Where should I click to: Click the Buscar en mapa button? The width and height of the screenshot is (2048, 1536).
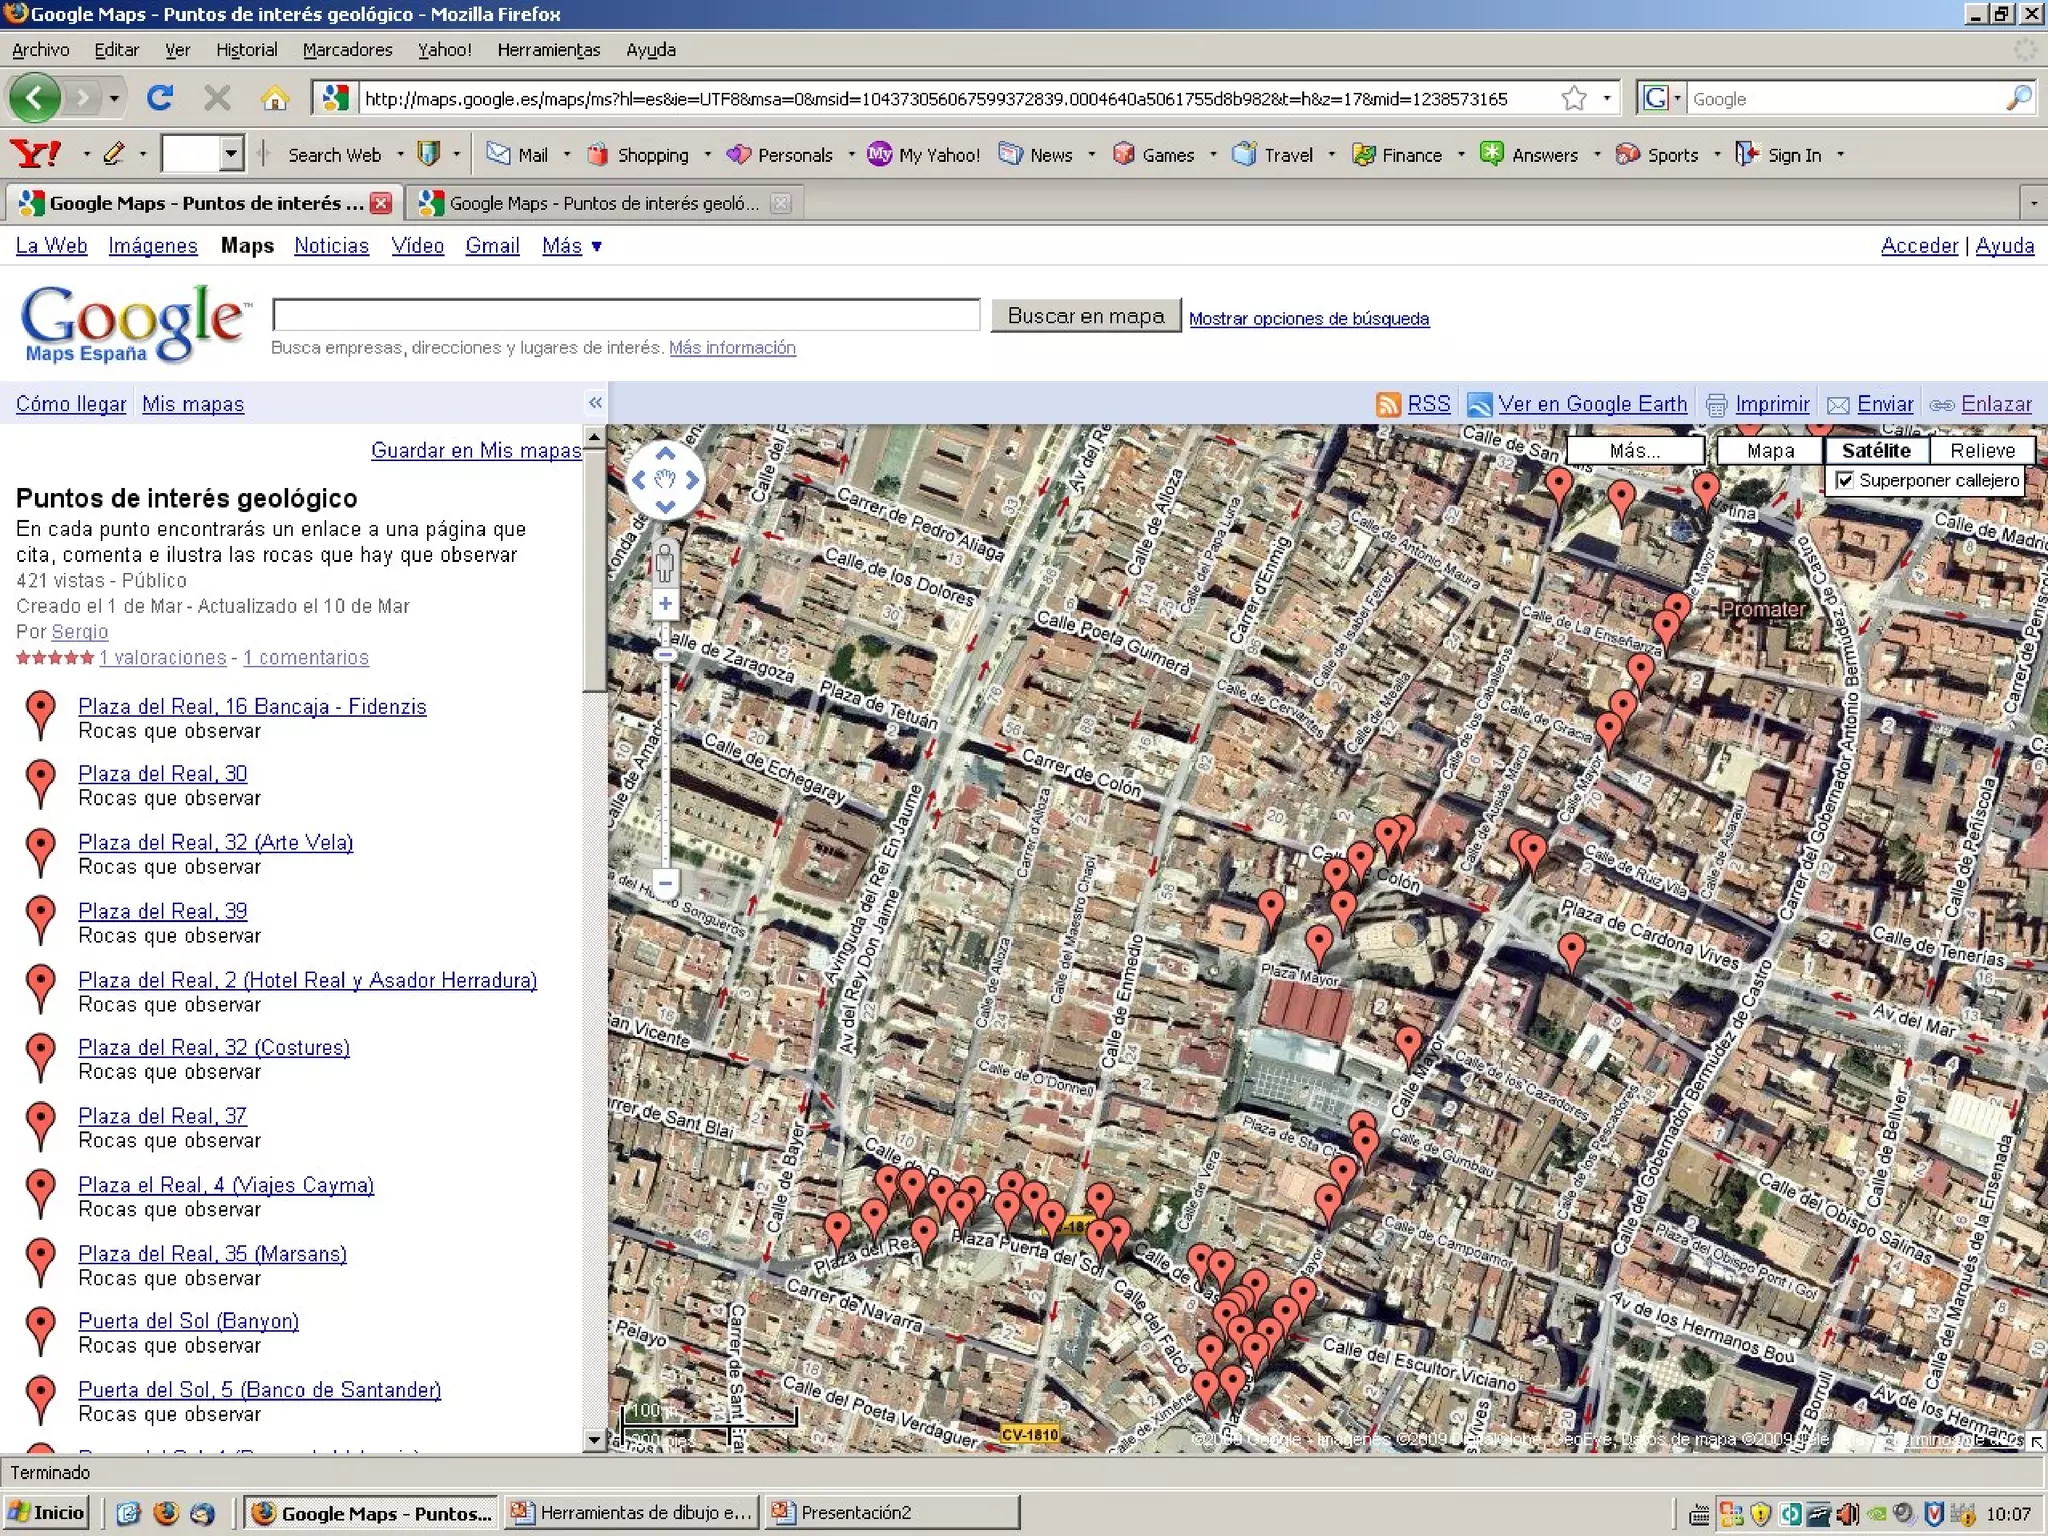(1086, 316)
